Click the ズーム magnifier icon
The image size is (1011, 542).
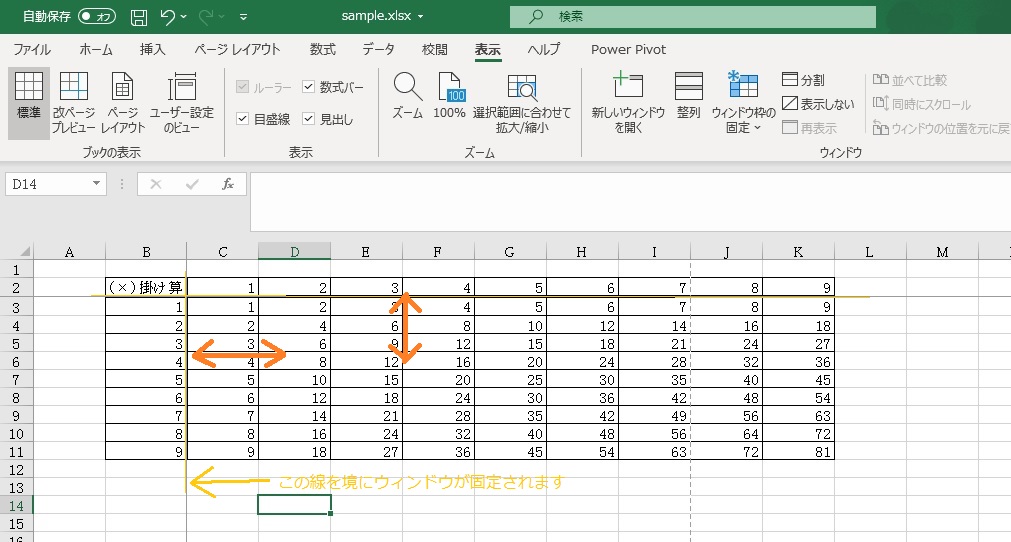pos(407,87)
